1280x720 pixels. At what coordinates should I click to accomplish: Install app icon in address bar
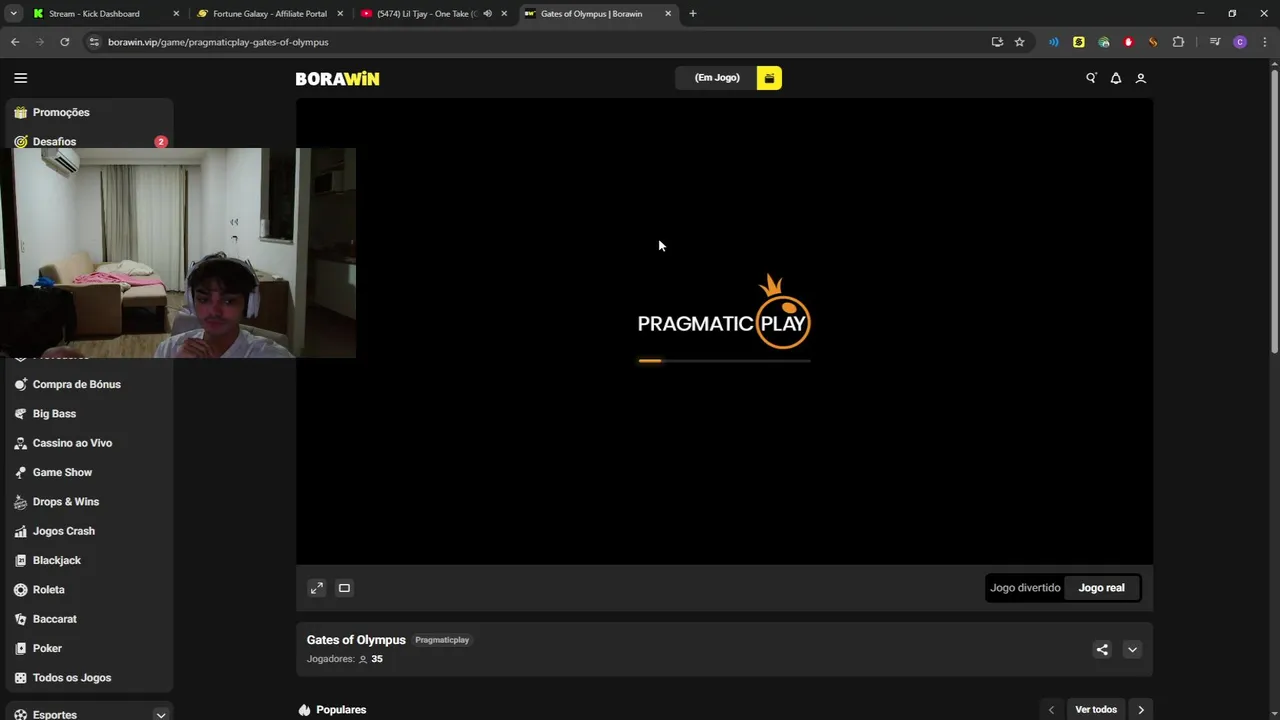click(997, 42)
